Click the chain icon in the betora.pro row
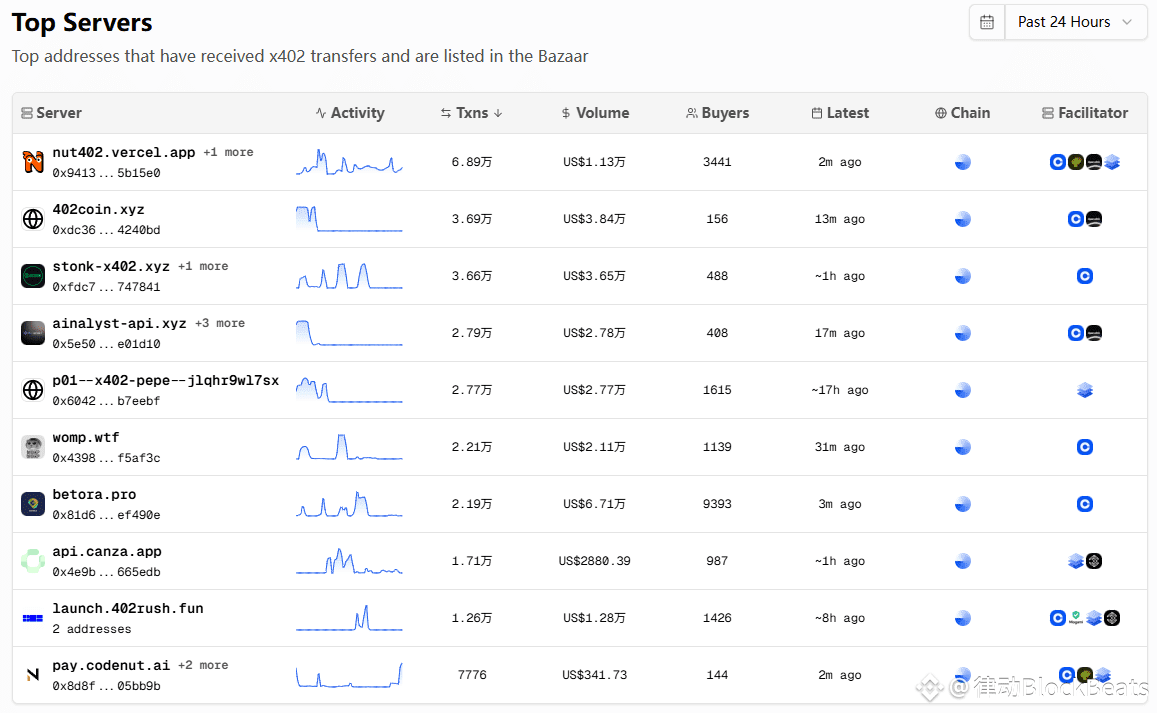Image resolution: width=1157 pixels, height=713 pixels. click(x=962, y=504)
